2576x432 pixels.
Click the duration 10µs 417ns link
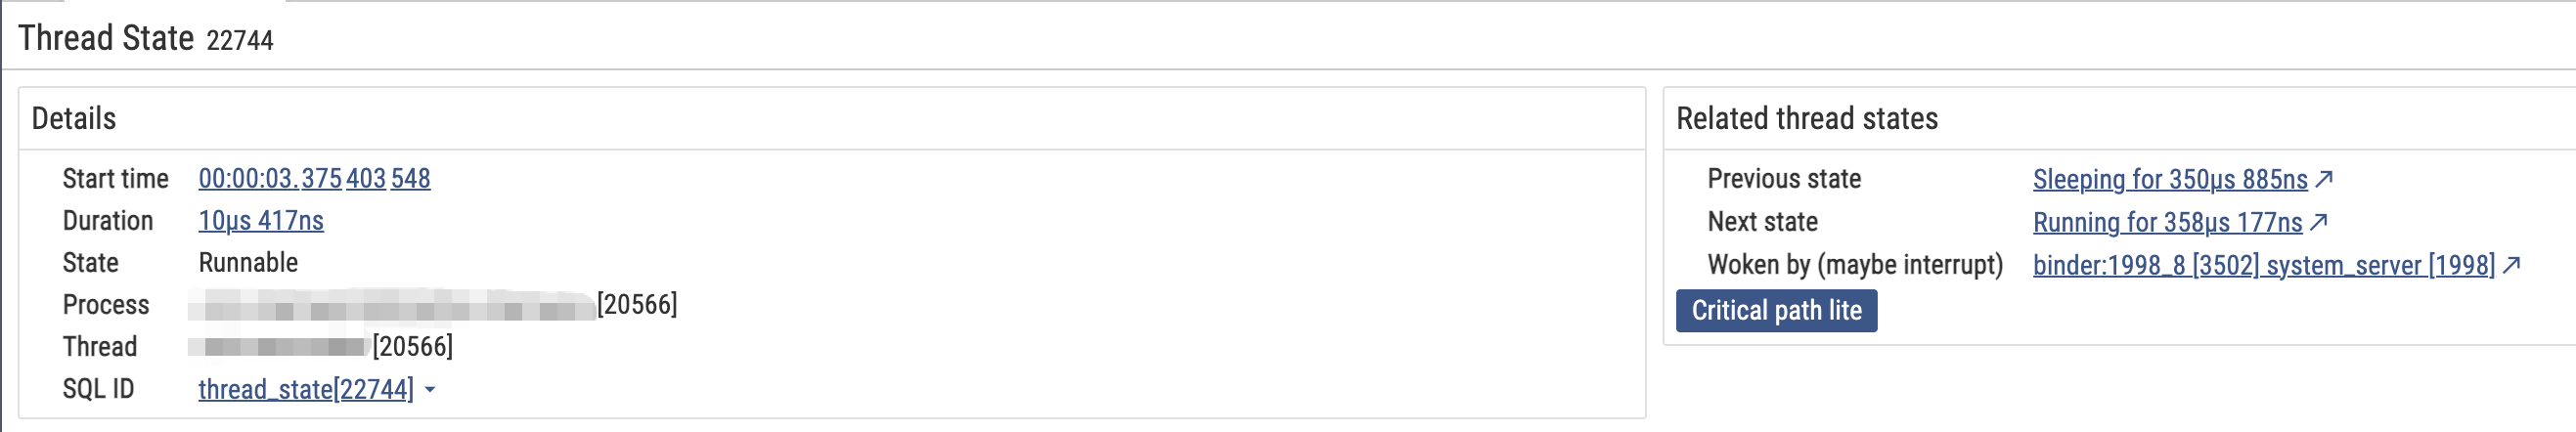(261, 221)
